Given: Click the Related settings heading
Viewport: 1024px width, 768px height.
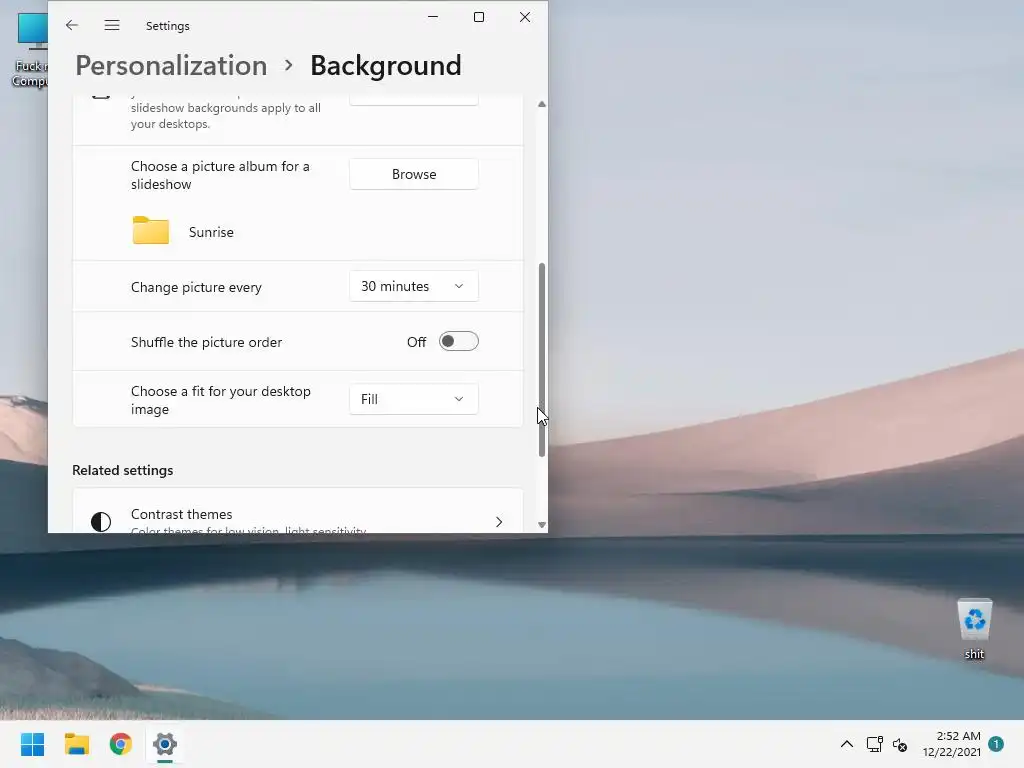Looking at the screenshot, I should point(123,470).
